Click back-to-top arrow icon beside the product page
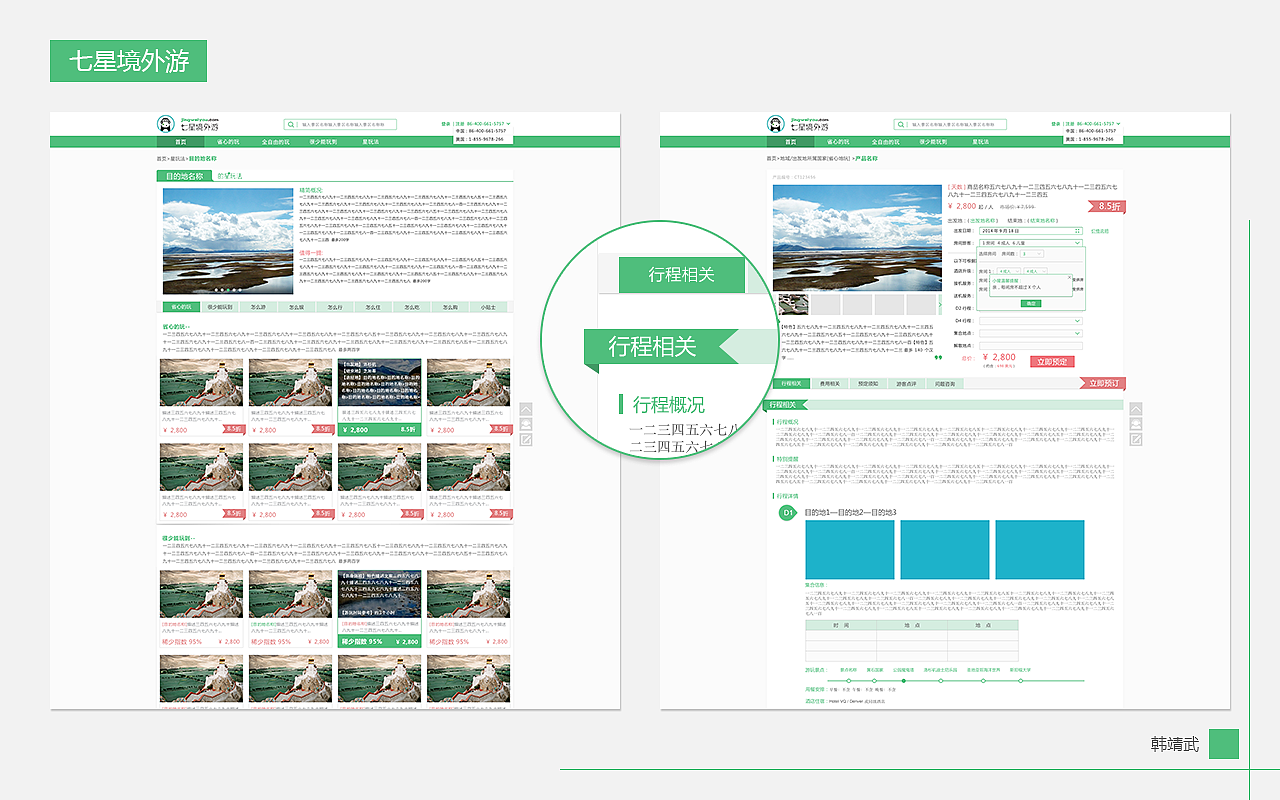Screen dimensions: 1280x800 (1135, 409)
